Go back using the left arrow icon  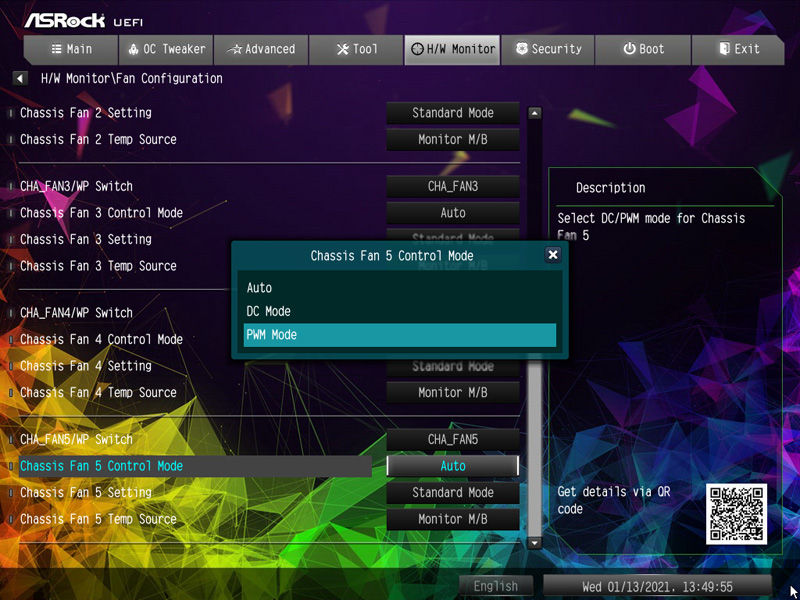[19, 79]
